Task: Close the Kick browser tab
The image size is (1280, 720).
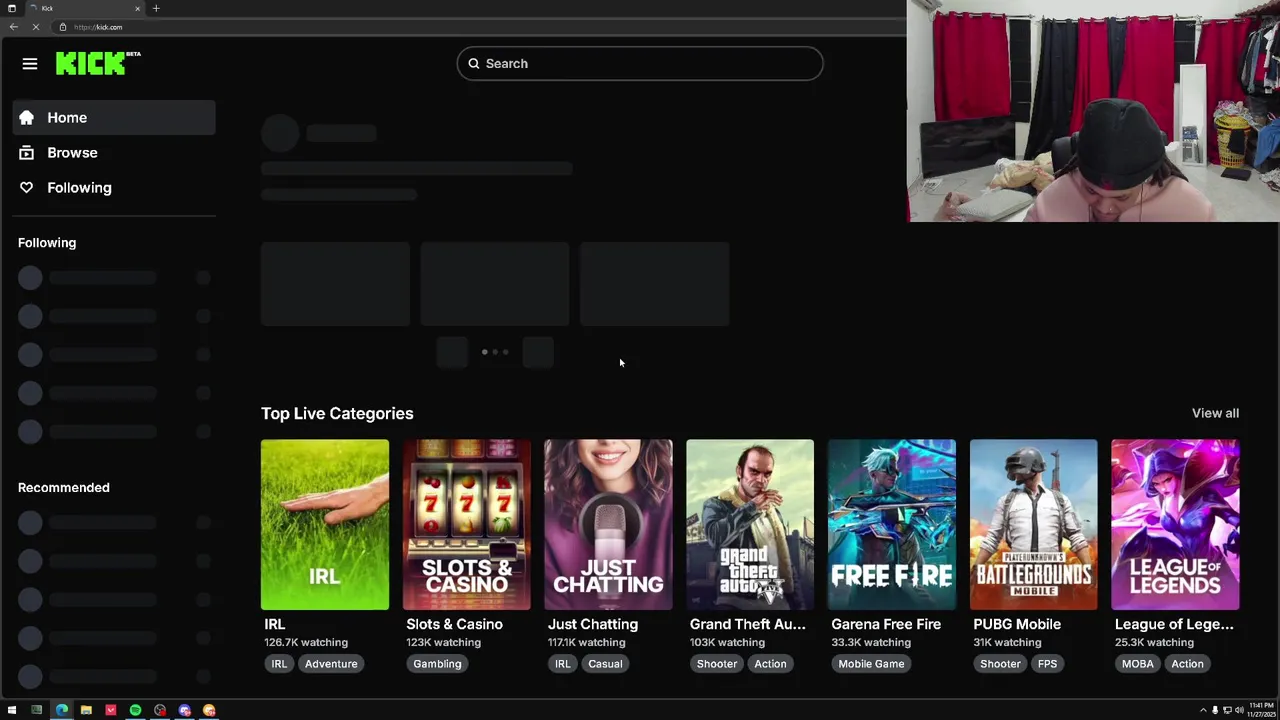Action: tap(137, 8)
